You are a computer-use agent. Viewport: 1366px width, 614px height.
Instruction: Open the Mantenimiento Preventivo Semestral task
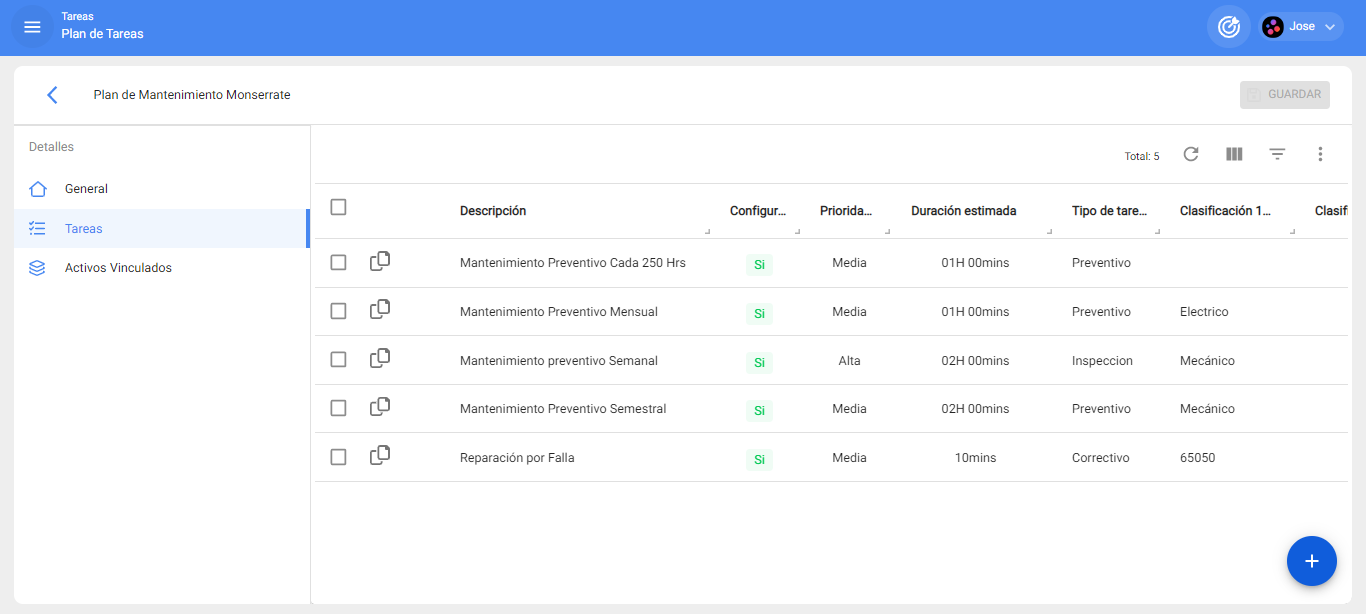[562, 409]
